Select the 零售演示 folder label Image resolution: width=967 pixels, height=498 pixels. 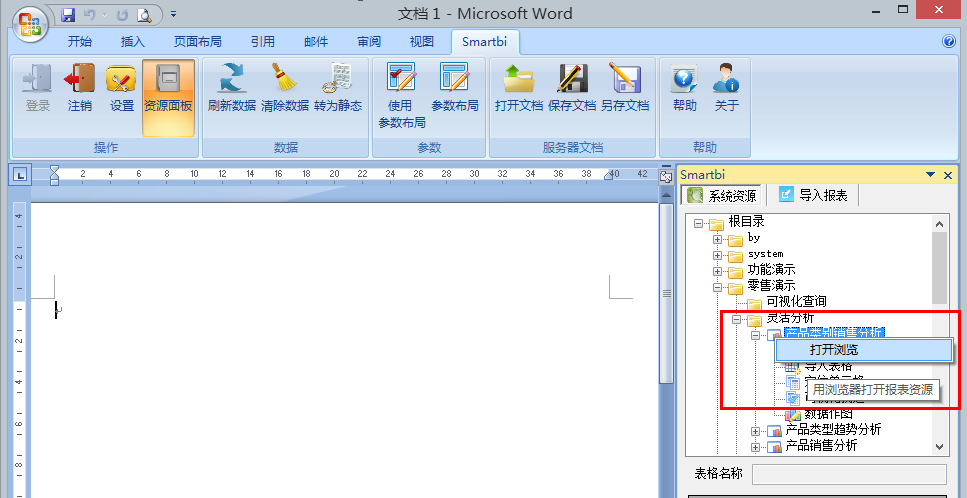[772, 285]
